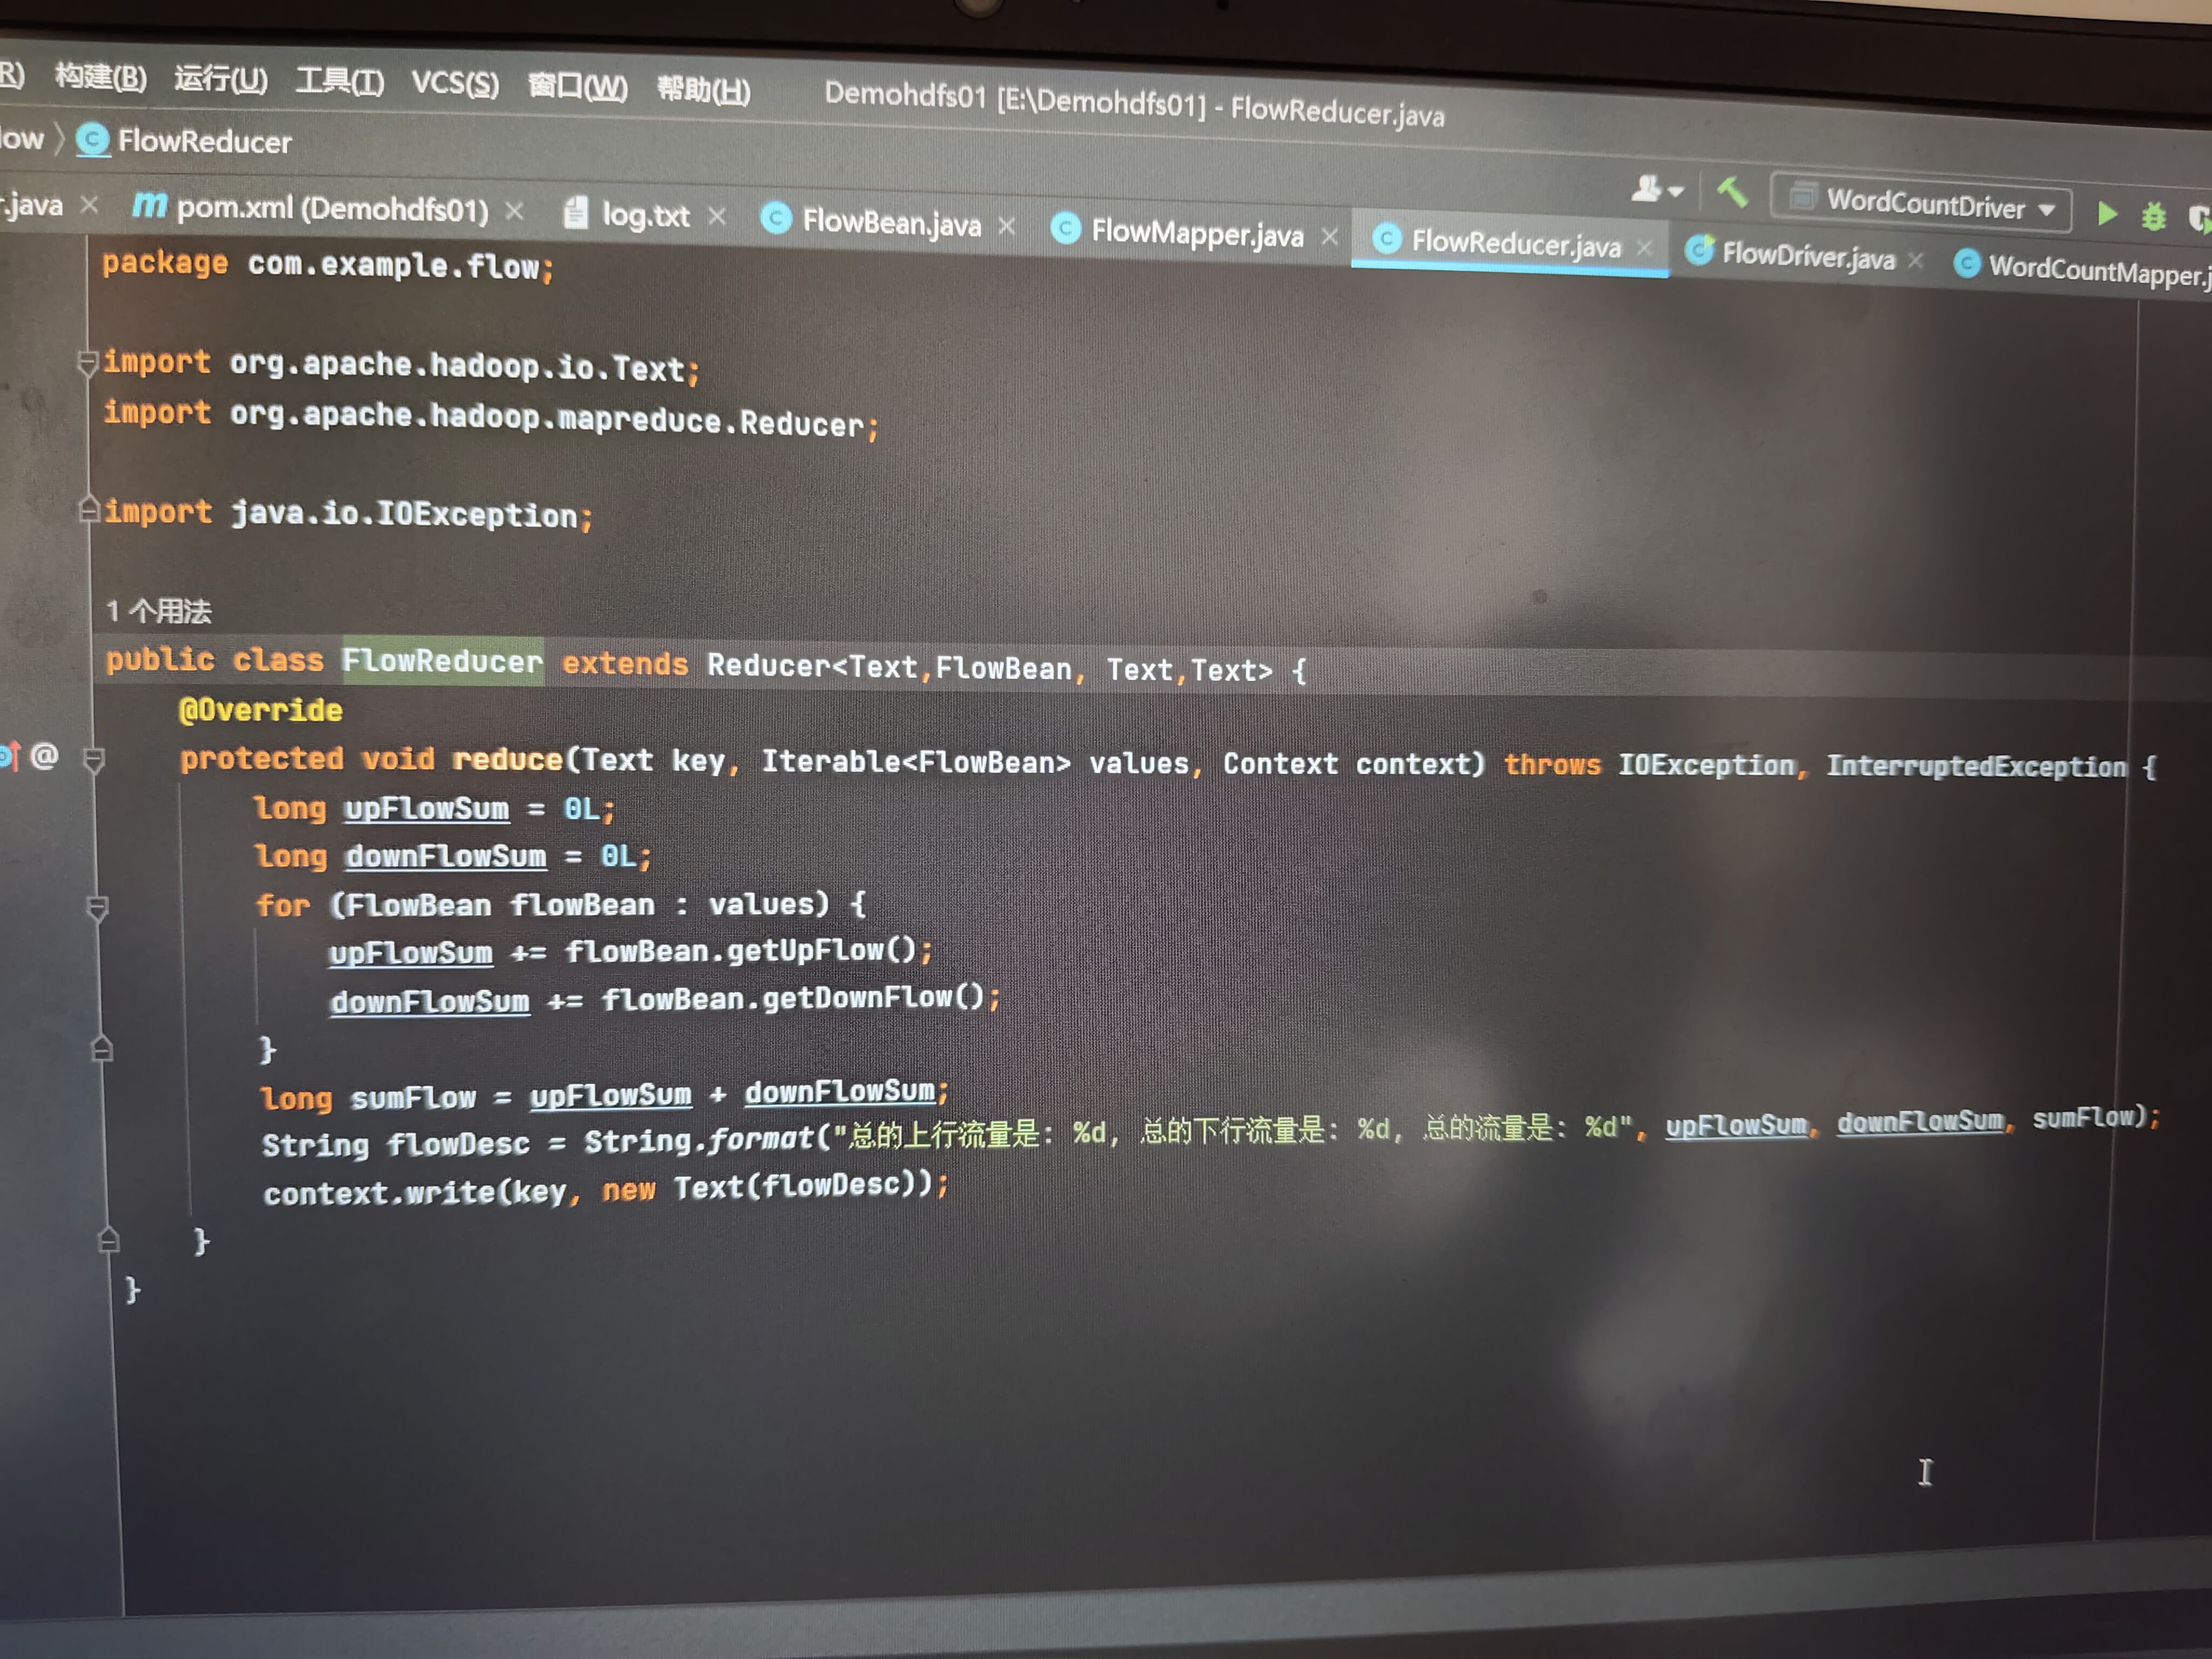Collapse the for loop fold marker
Viewport: 2212px width, 1659px height.
click(x=97, y=908)
